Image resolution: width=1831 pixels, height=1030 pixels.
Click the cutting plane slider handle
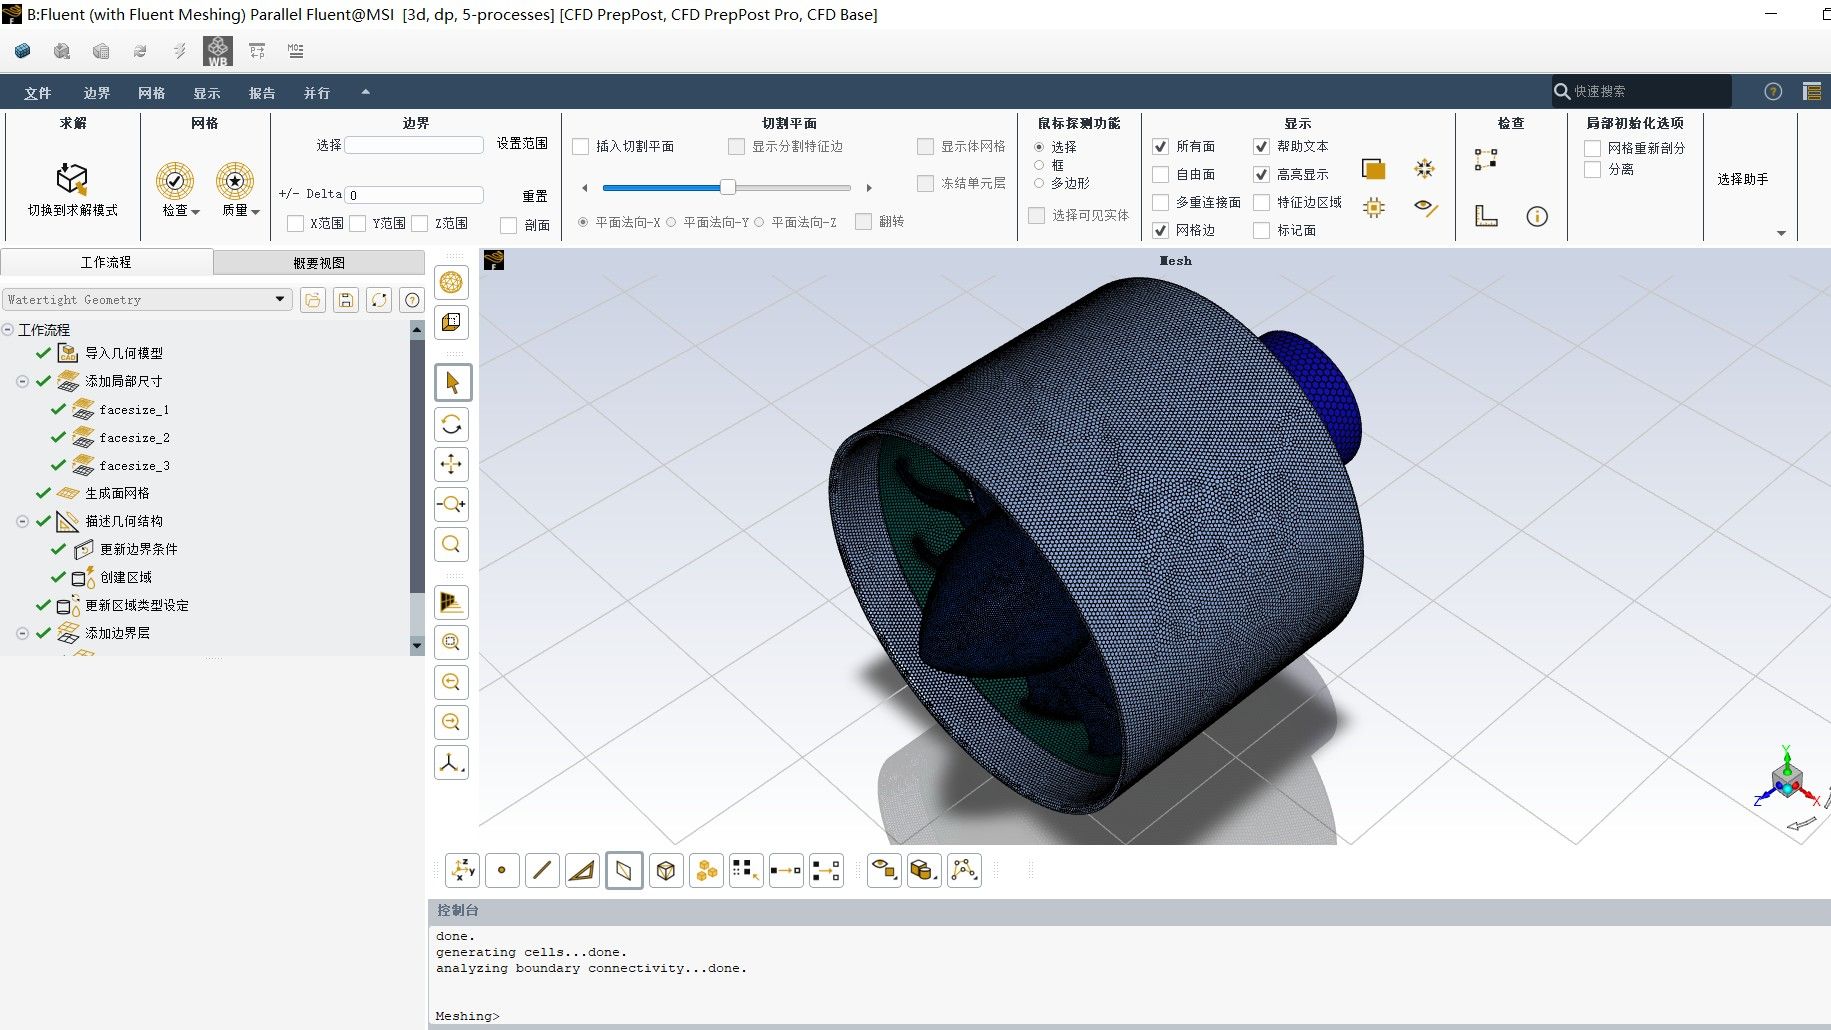click(728, 187)
